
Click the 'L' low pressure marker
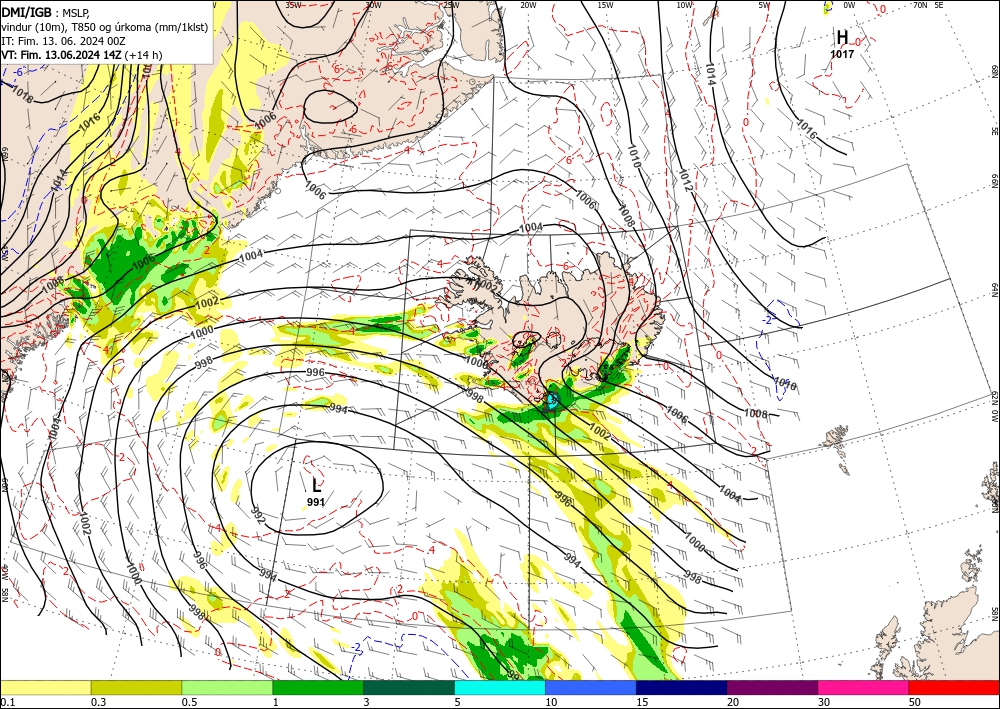(x=316, y=485)
